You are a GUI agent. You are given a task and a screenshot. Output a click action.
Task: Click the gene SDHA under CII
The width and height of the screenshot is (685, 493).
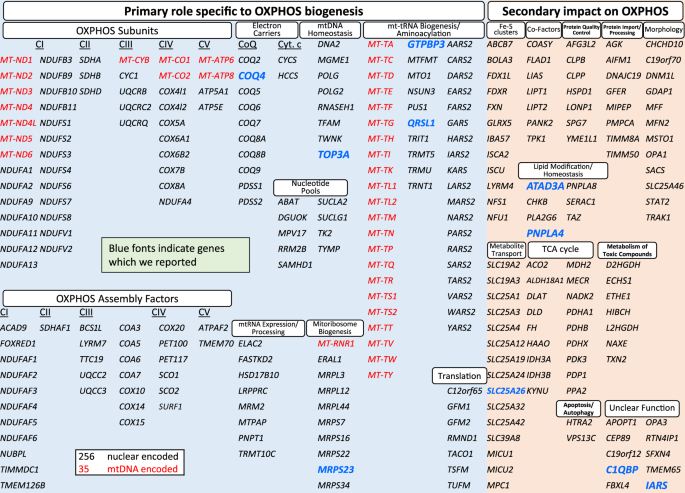point(90,60)
